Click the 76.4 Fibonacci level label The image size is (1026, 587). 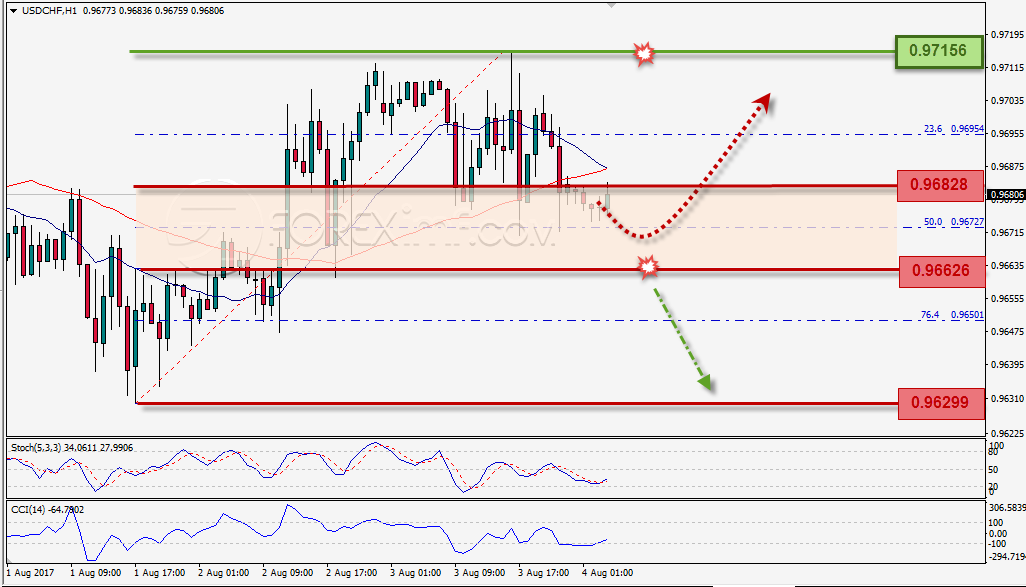(930, 315)
